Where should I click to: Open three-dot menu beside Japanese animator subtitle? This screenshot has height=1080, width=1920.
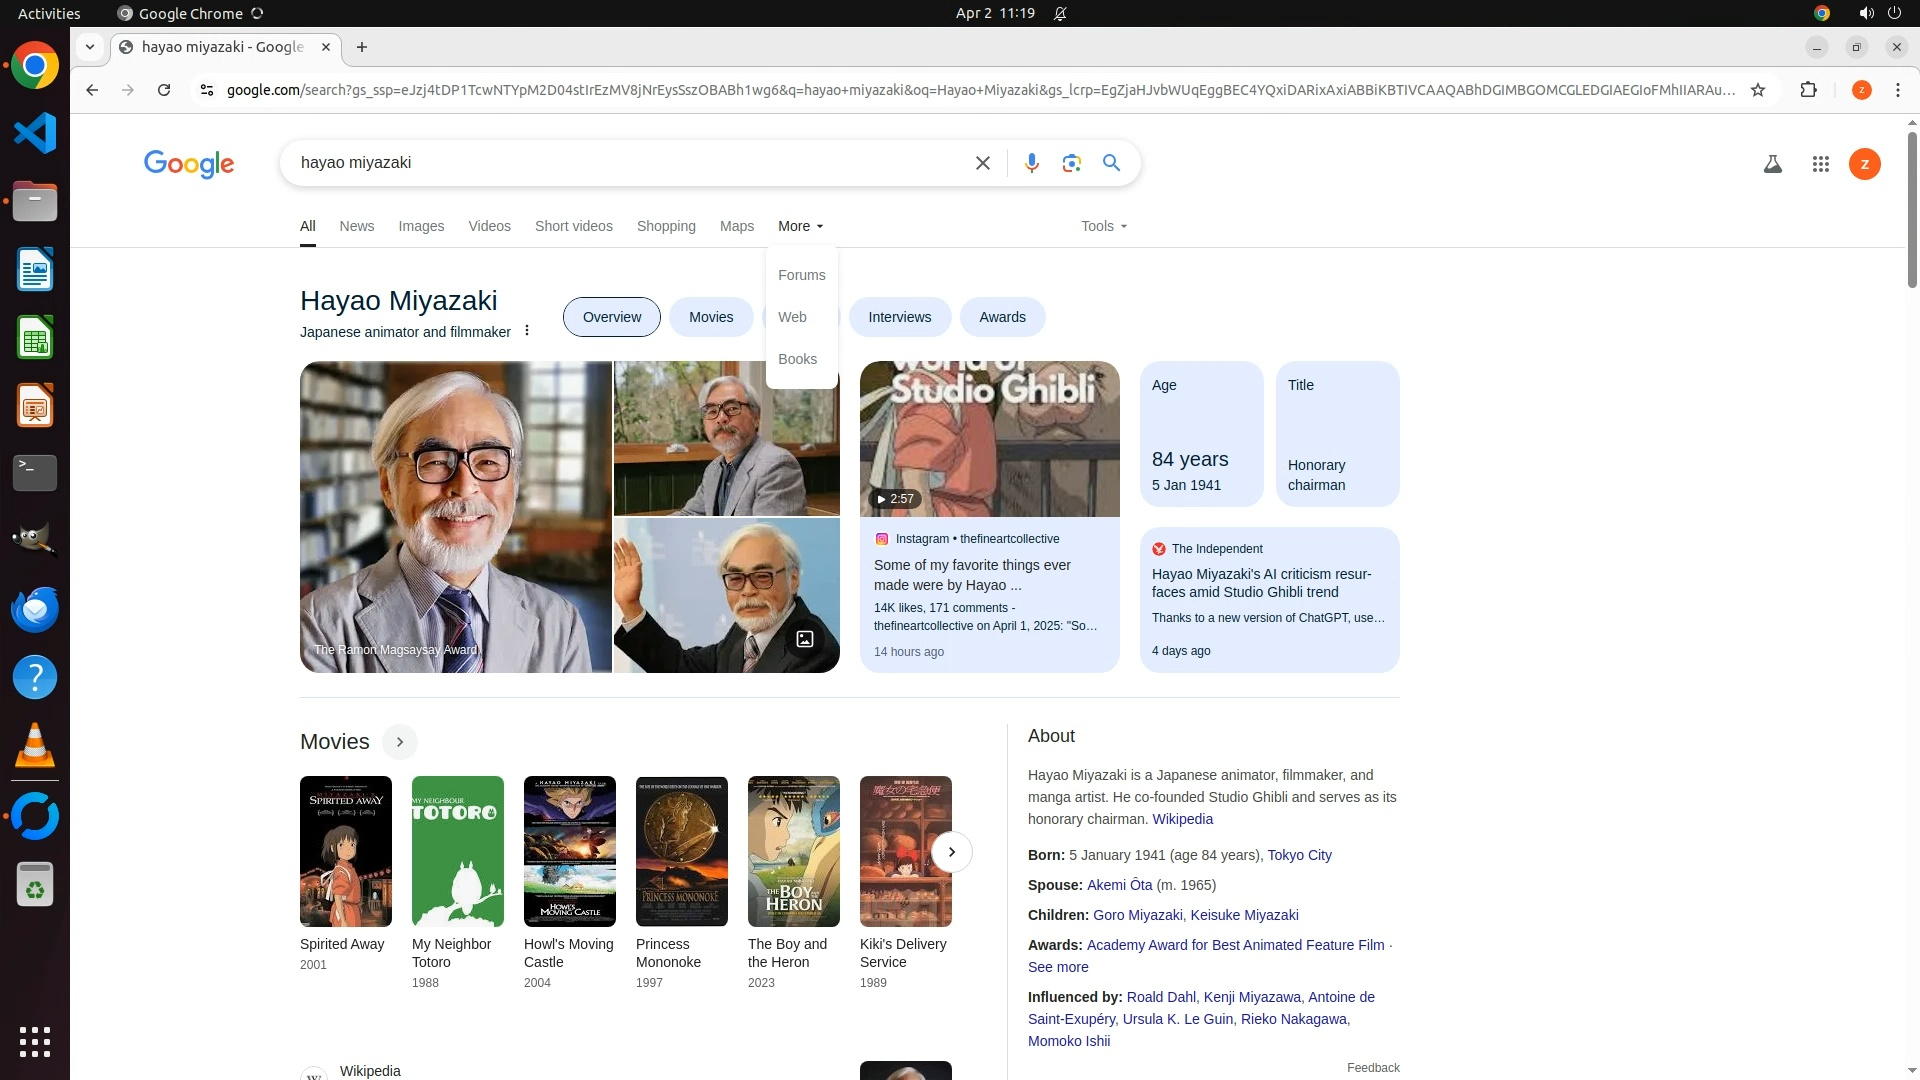527,331
